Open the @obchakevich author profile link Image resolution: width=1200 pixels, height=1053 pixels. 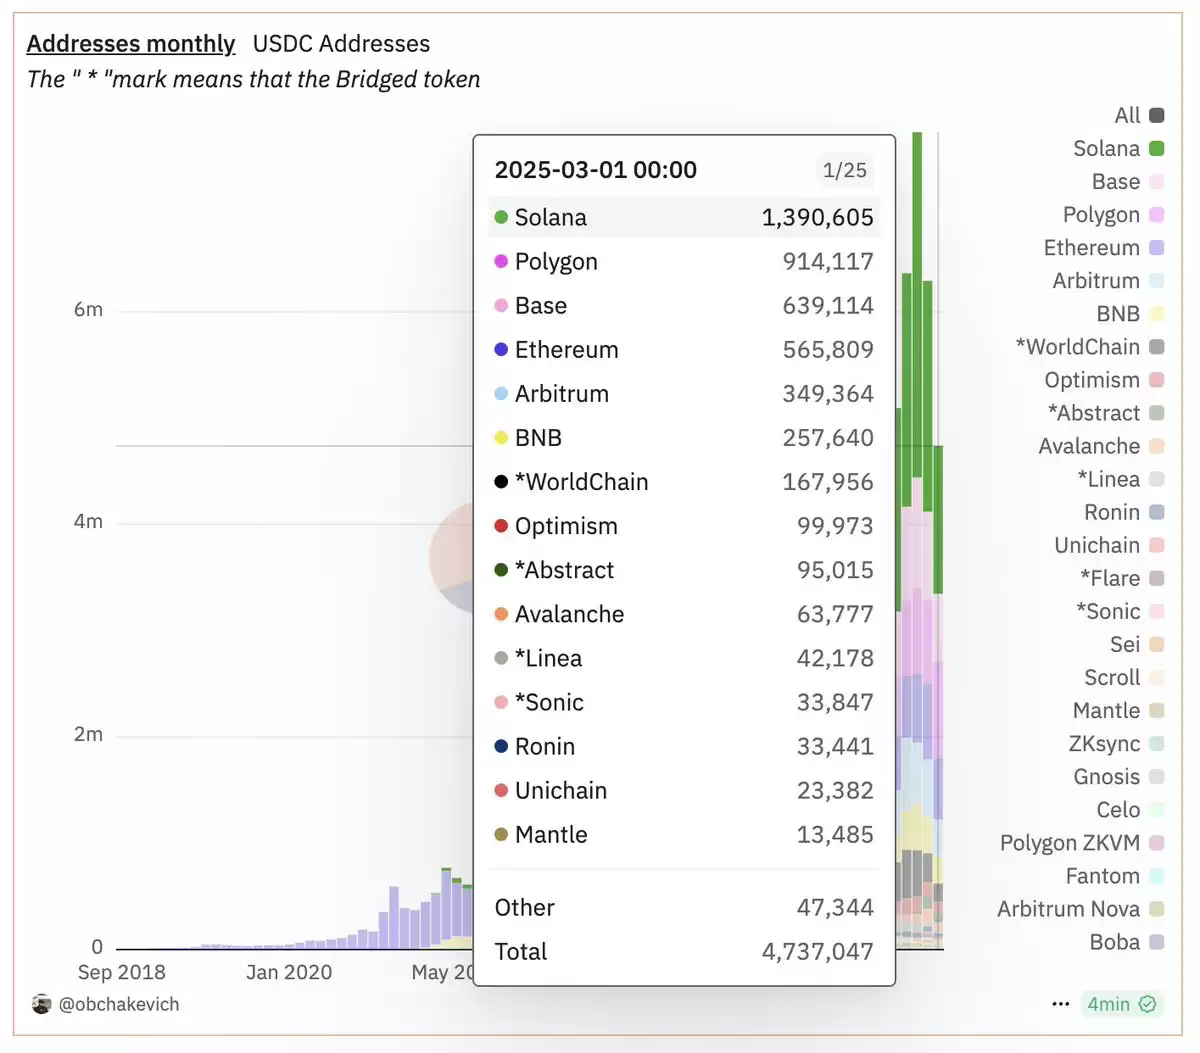(119, 1004)
